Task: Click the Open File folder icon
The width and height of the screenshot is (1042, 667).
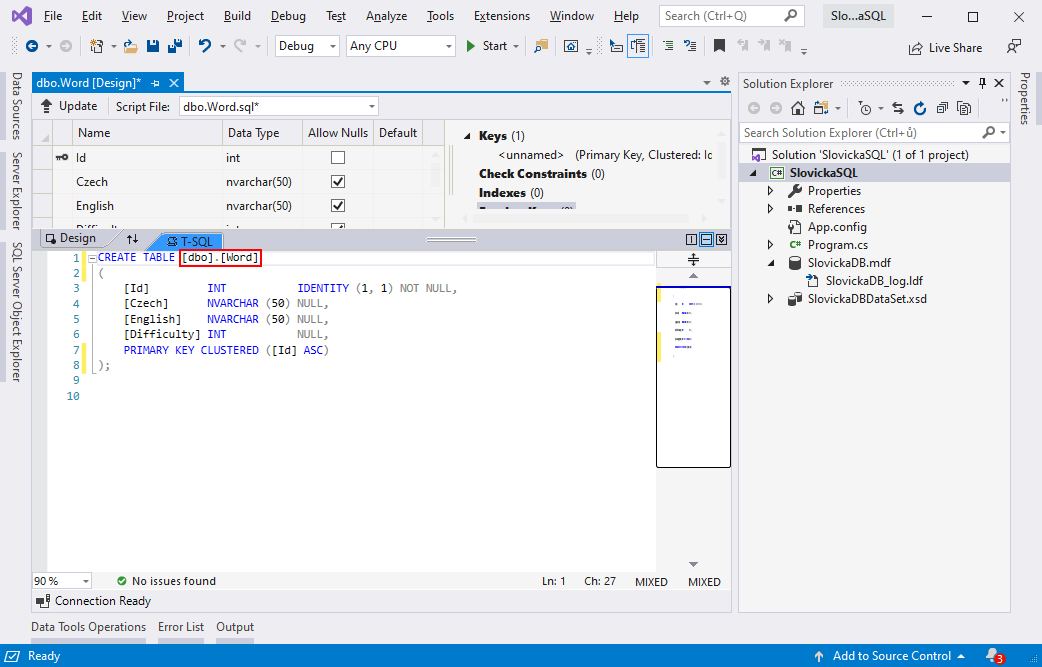Action: [x=131, y=46]
